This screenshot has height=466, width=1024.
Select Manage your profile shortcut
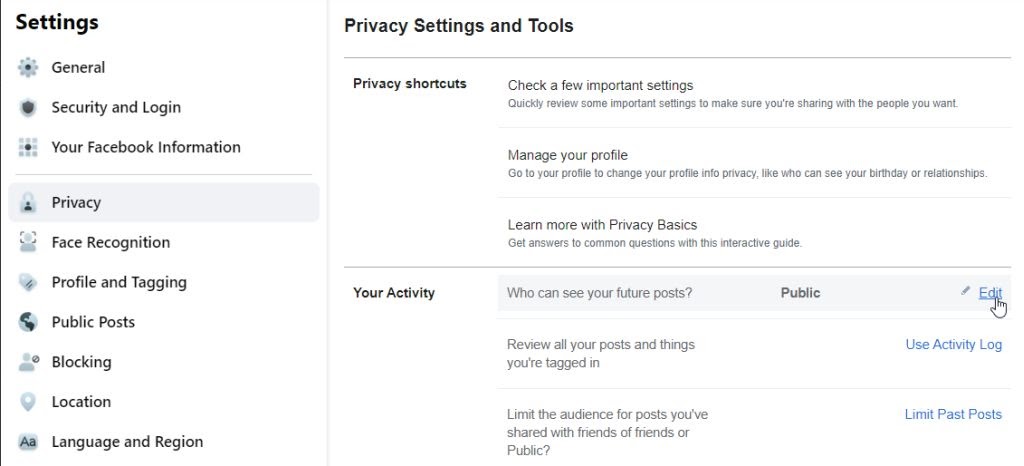(567, 156)
